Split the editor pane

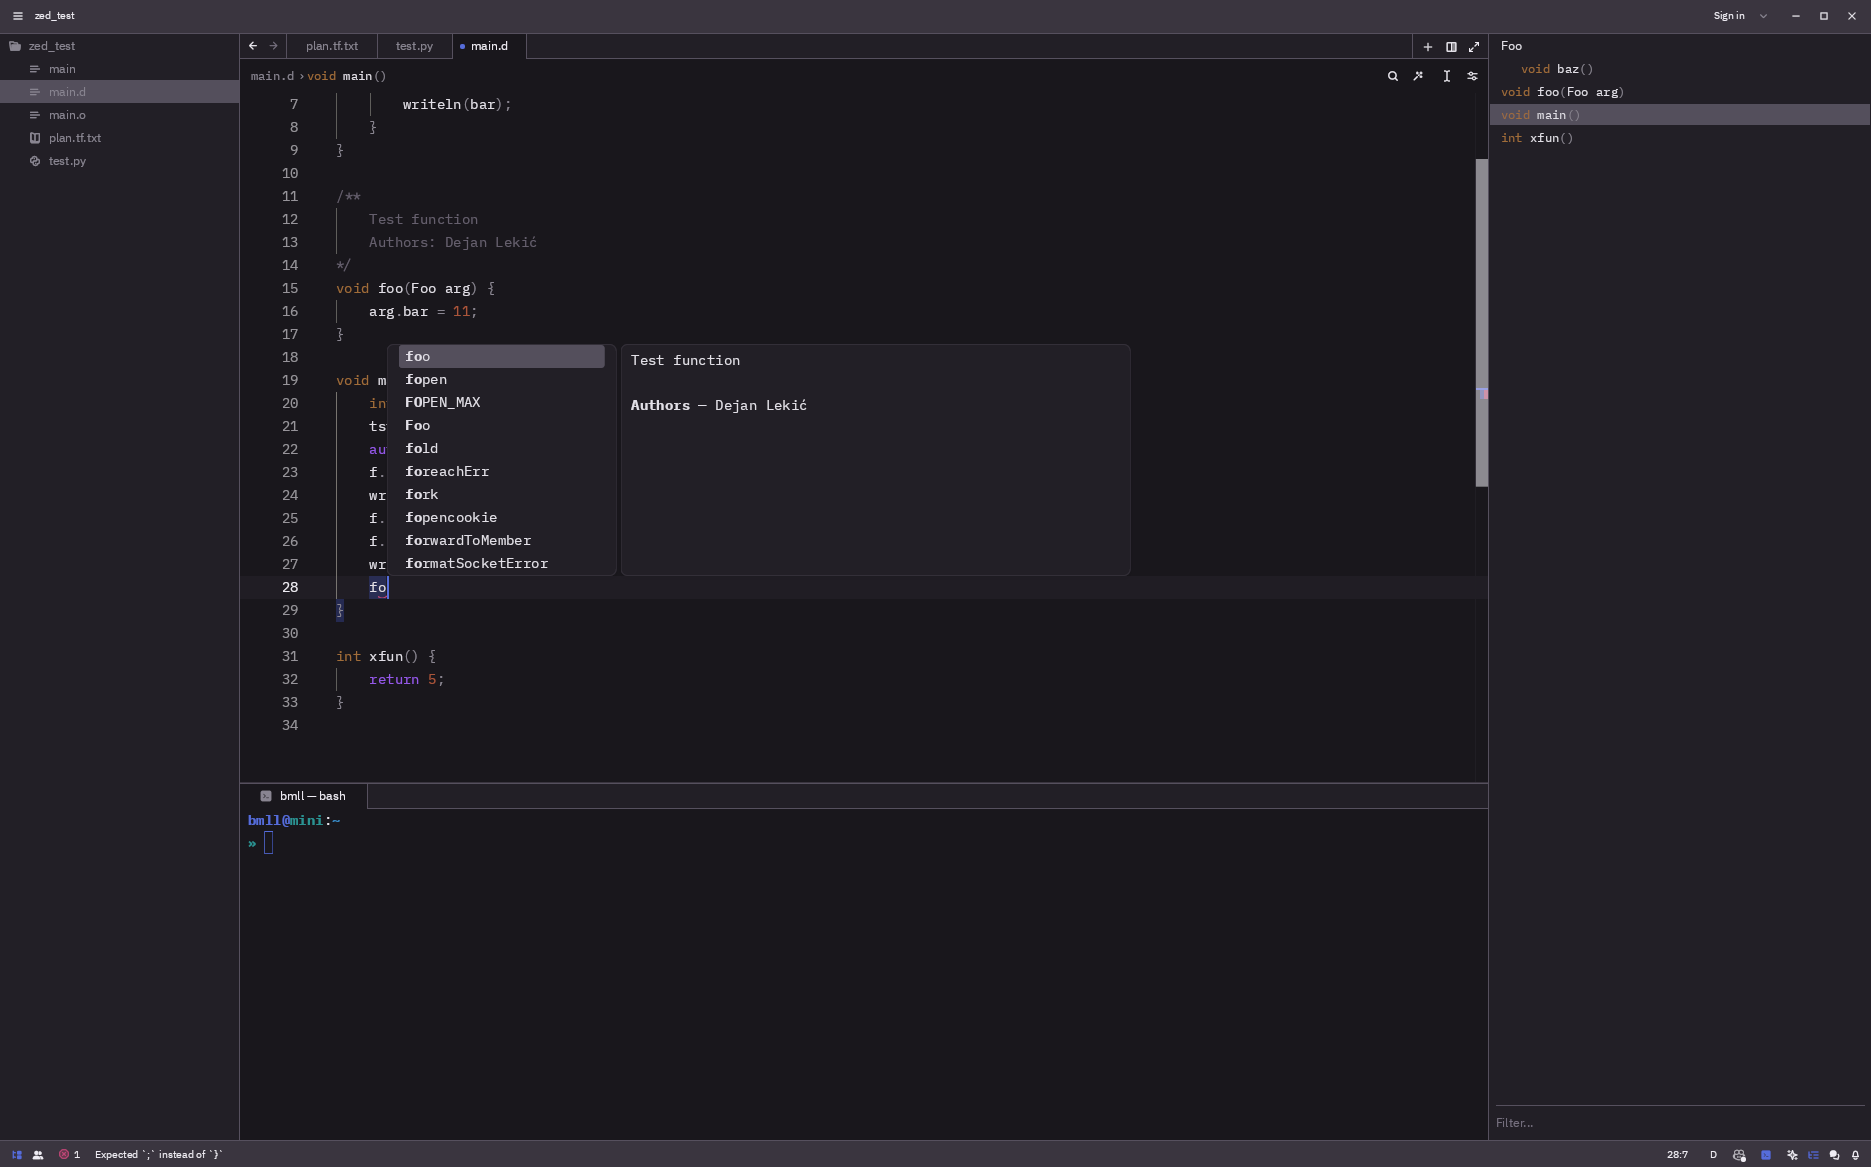coord(1451,47)
